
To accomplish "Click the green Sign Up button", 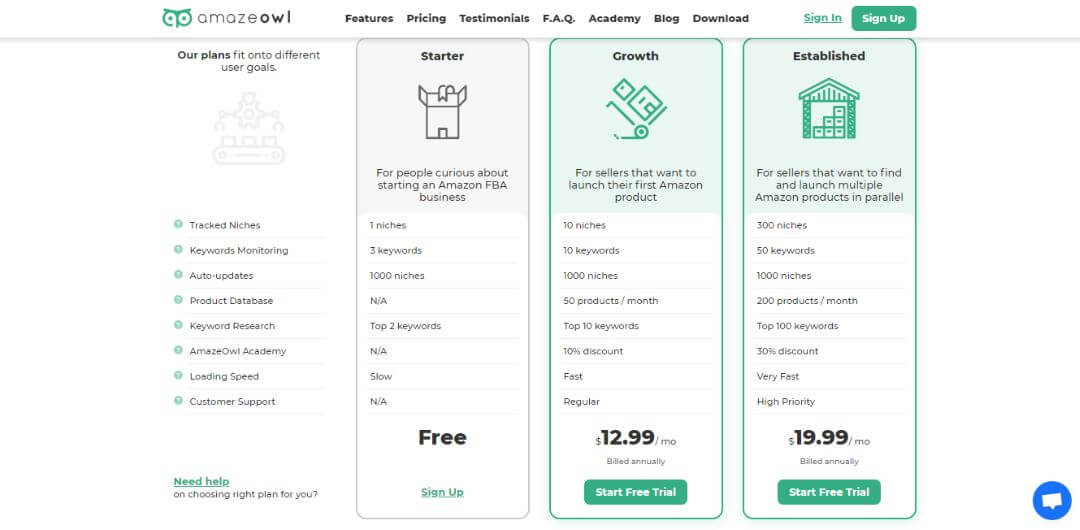I will [884, 19].
